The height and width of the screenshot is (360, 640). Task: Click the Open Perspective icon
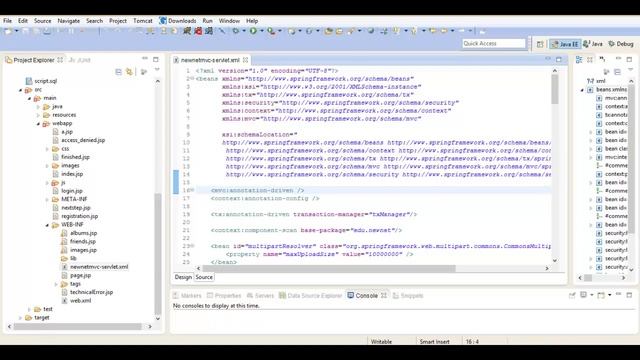pos(540,44)
